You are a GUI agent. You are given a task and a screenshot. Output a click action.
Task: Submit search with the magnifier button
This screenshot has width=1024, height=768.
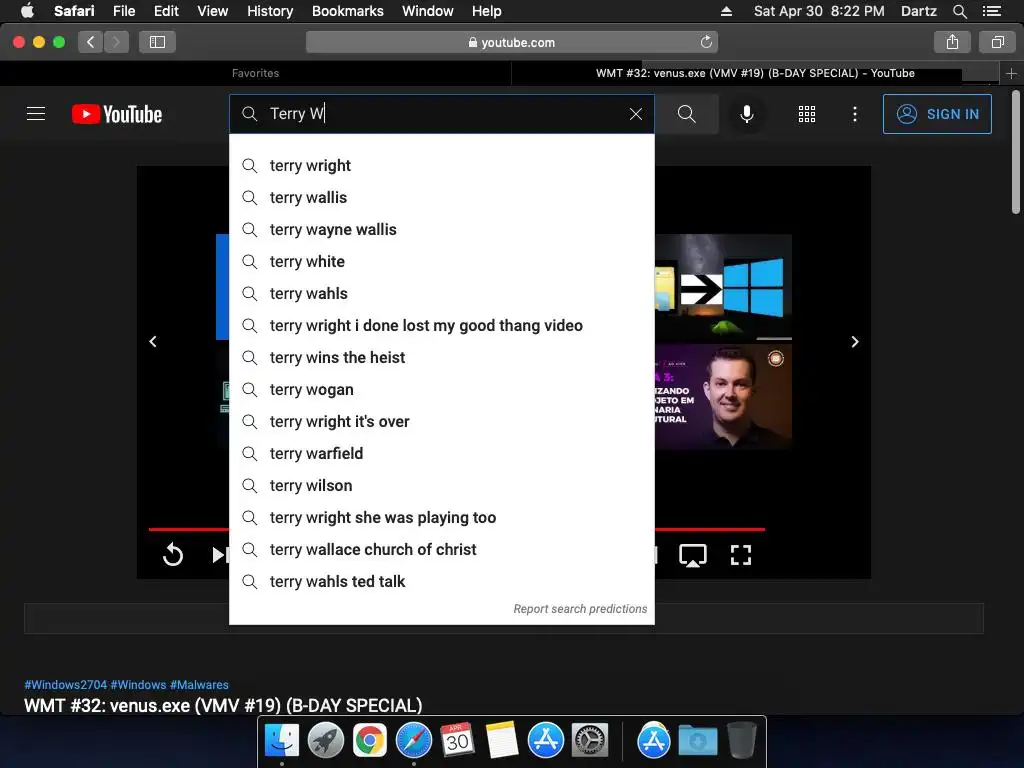(x=686, y=114)
